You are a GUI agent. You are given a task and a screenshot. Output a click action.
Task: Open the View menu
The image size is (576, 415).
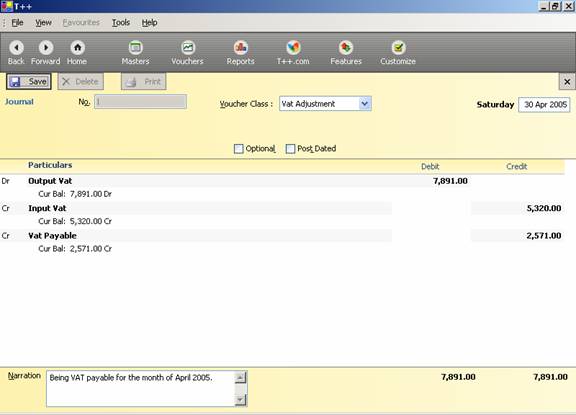(43, 23)
